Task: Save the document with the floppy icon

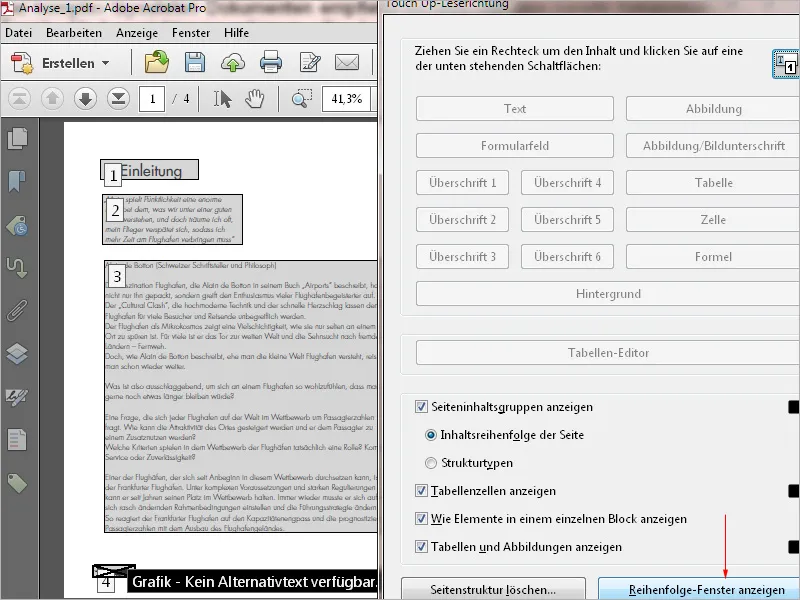Action: point(195,63)
